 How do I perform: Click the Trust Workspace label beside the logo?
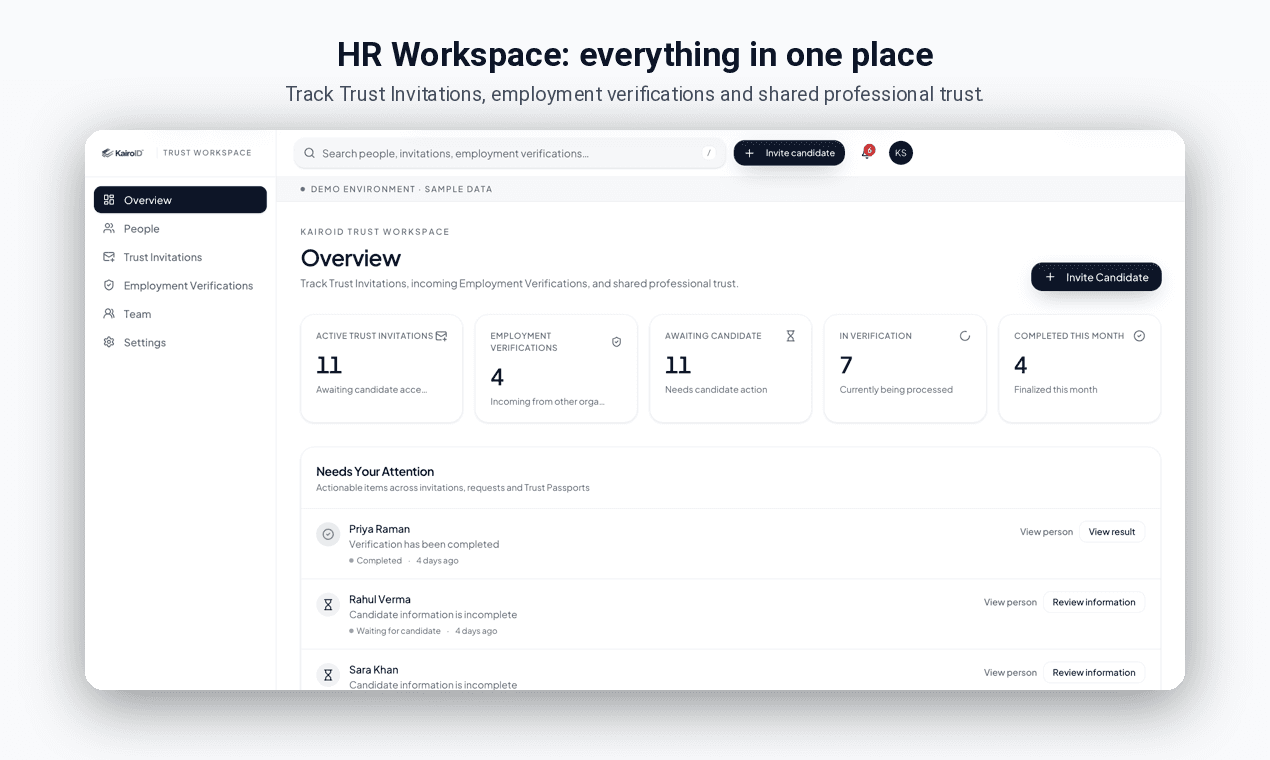coord(207,153)
